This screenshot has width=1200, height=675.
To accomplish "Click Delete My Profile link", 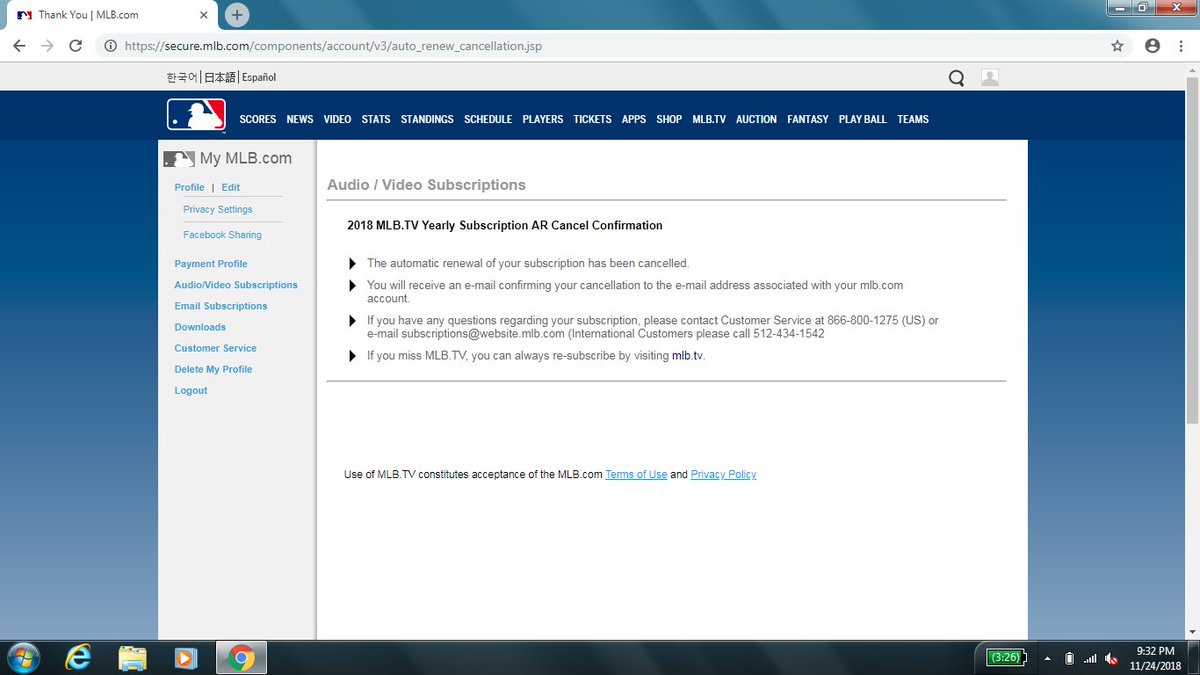I will 213,369.
